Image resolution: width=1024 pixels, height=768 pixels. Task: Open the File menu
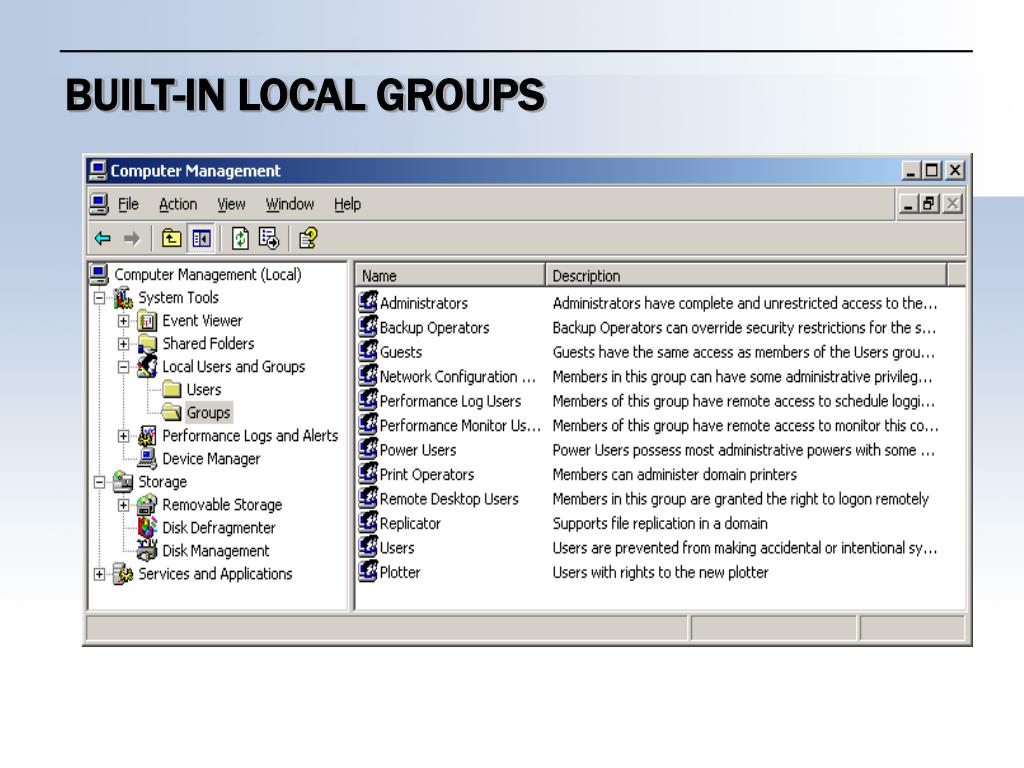(128, 204)
